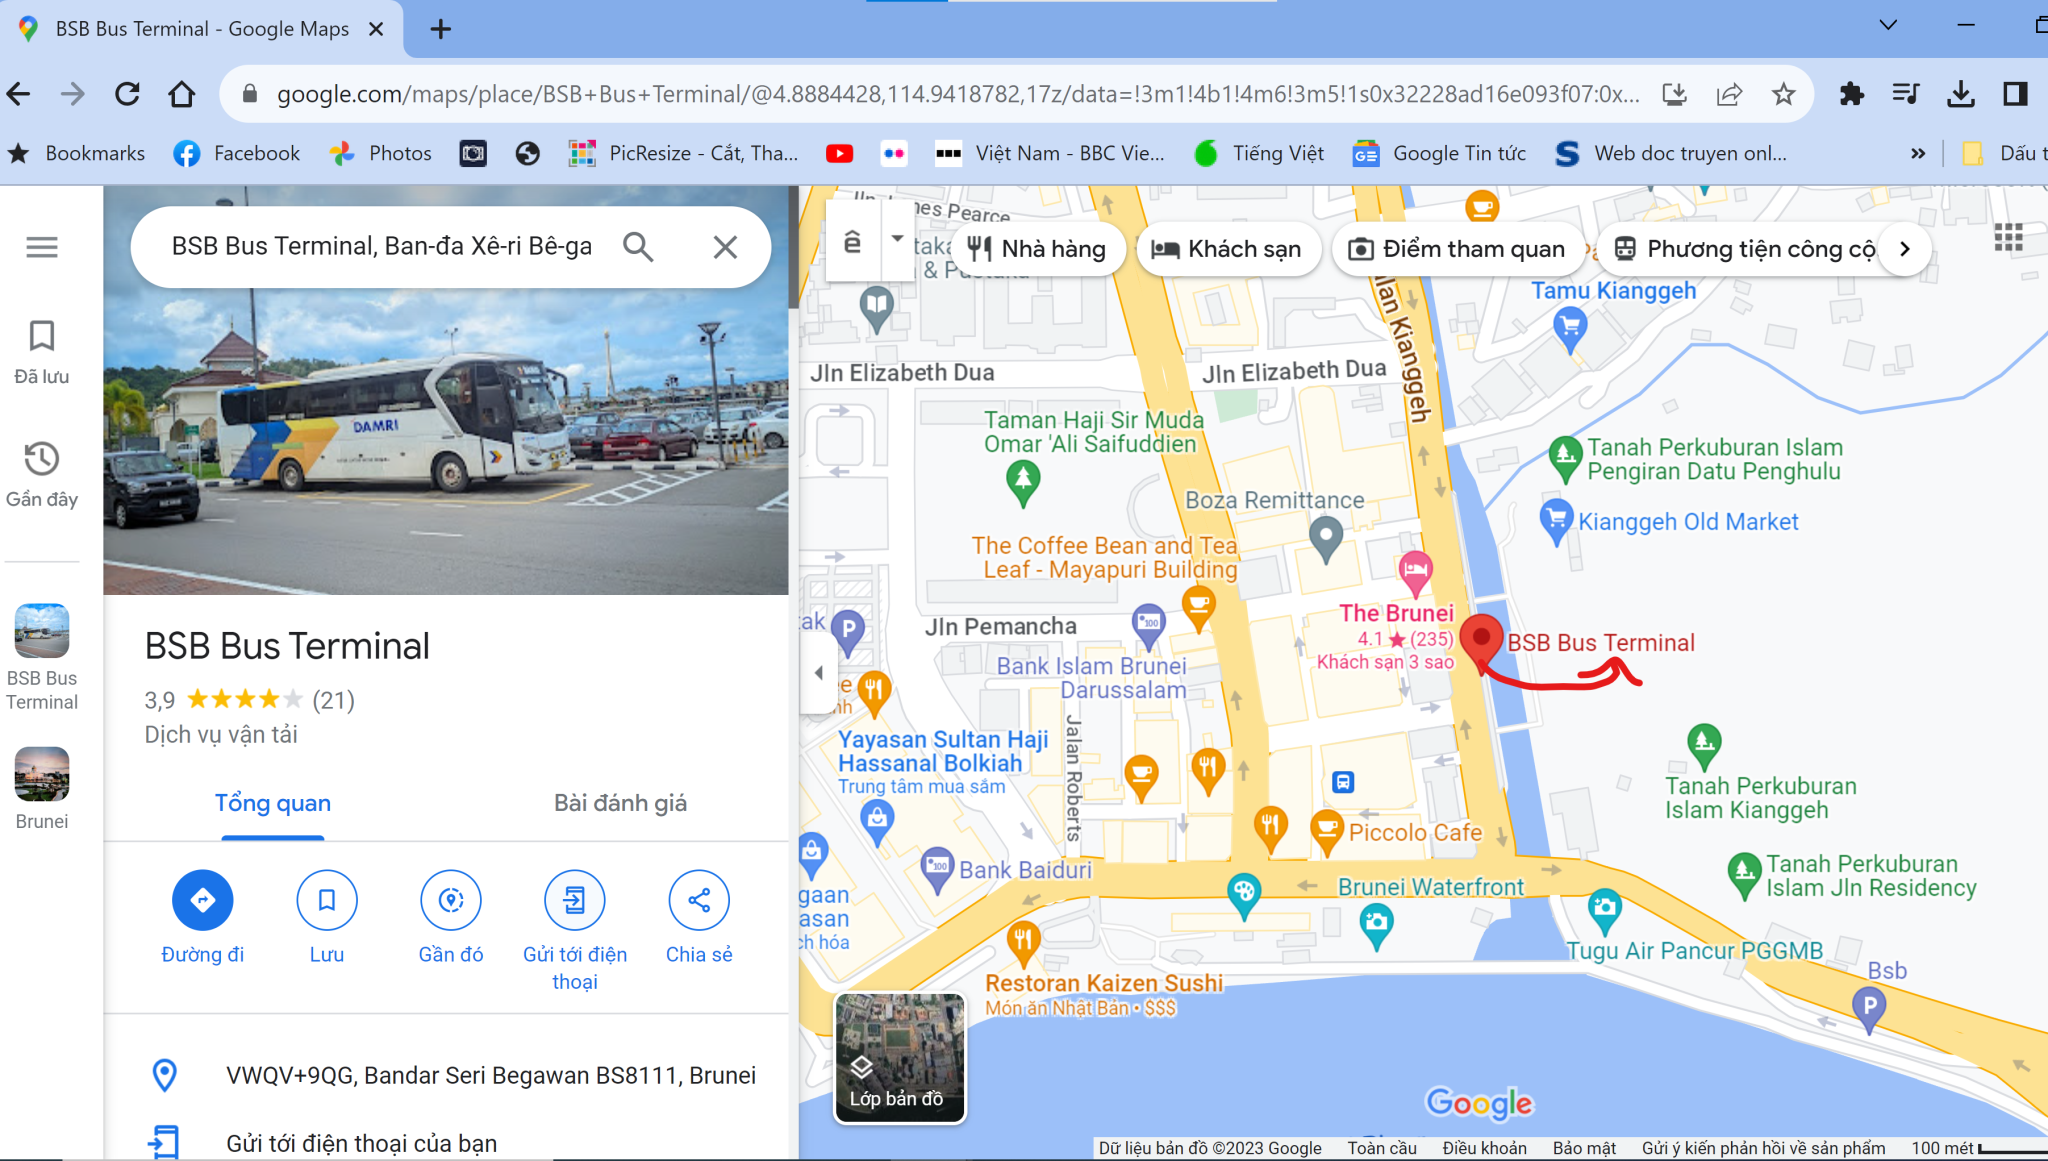Open browser downloads icon
Screen dimensions: 2048x1161
point(1961,94)
